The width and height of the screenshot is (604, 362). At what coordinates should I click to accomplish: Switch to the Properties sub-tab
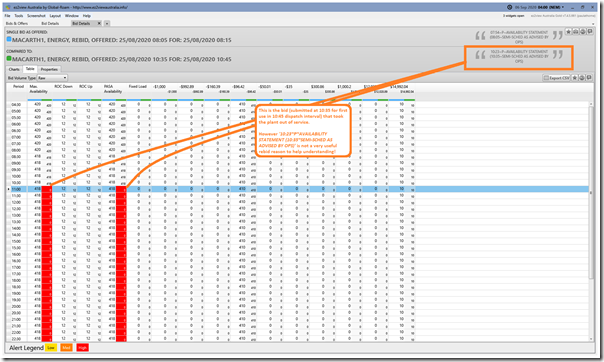tap(49, 69)
